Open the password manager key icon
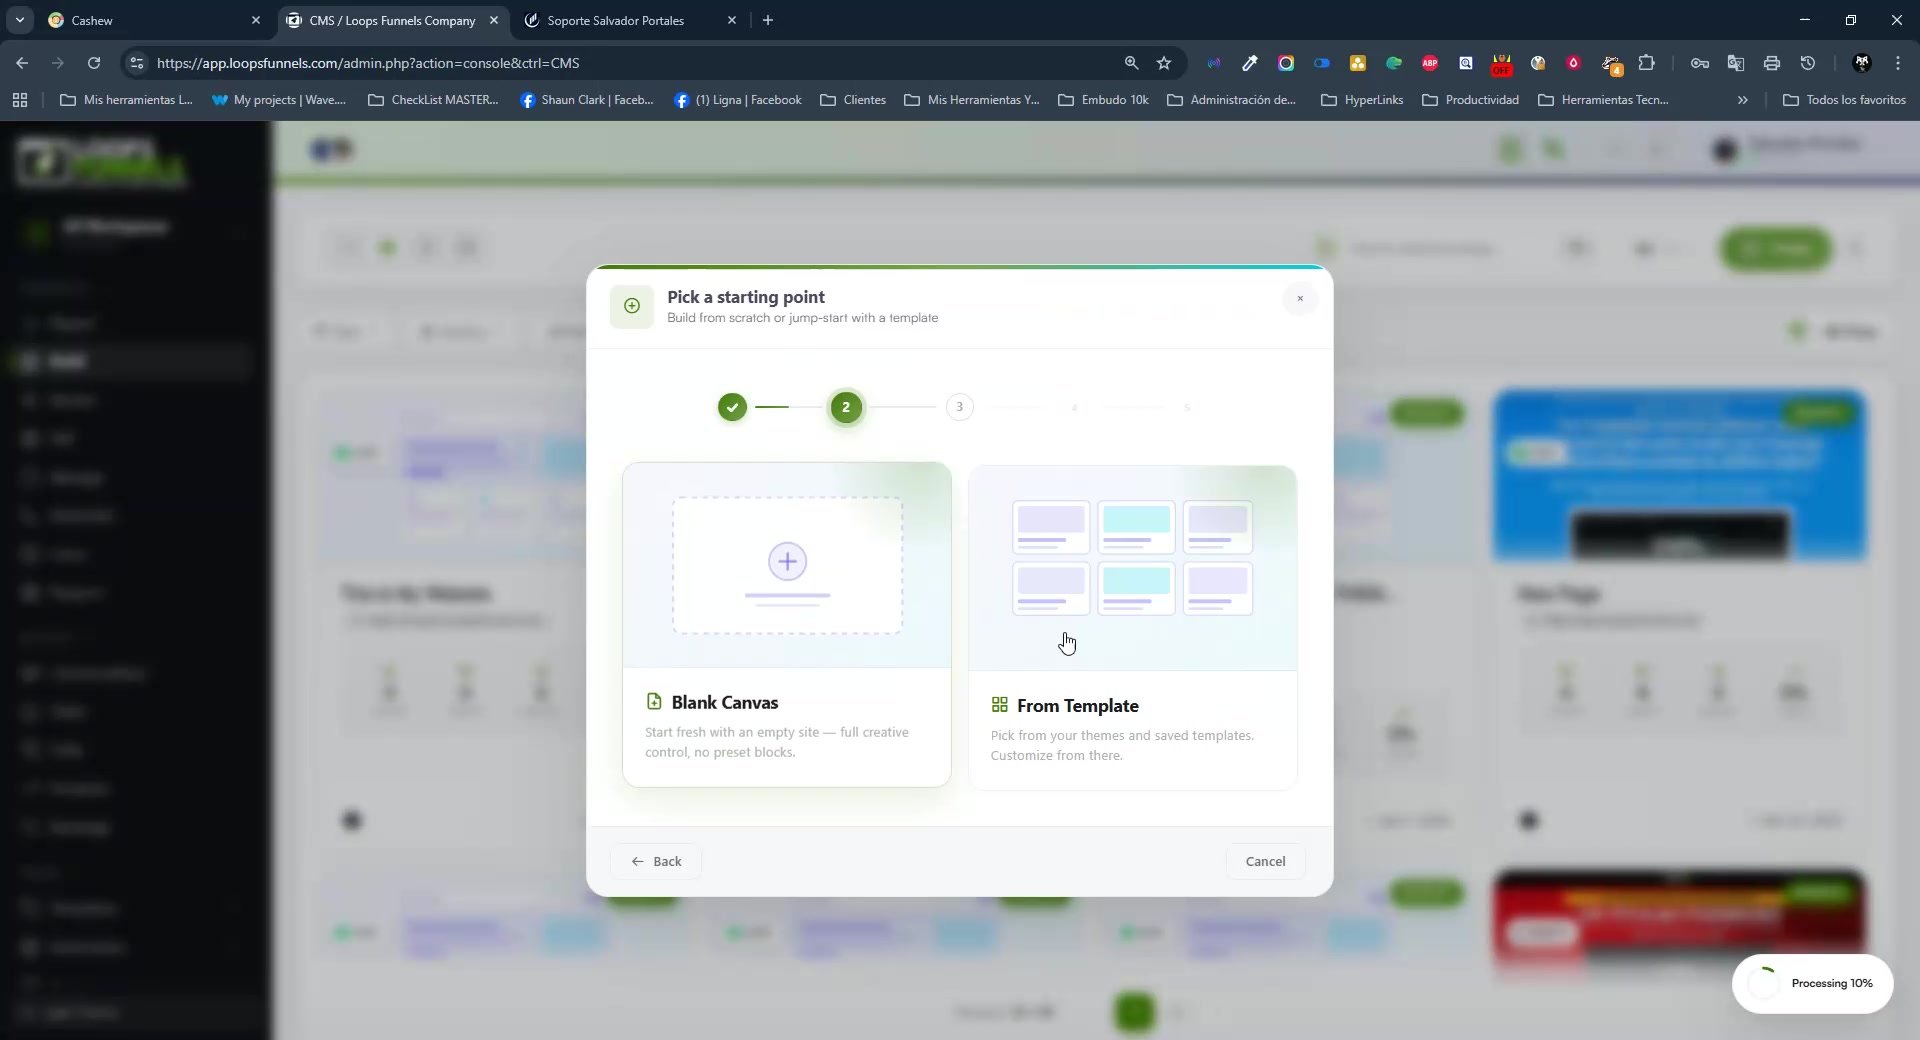The width and height of the screenshot is (1920, 1040). click(x=1700, y=63)
